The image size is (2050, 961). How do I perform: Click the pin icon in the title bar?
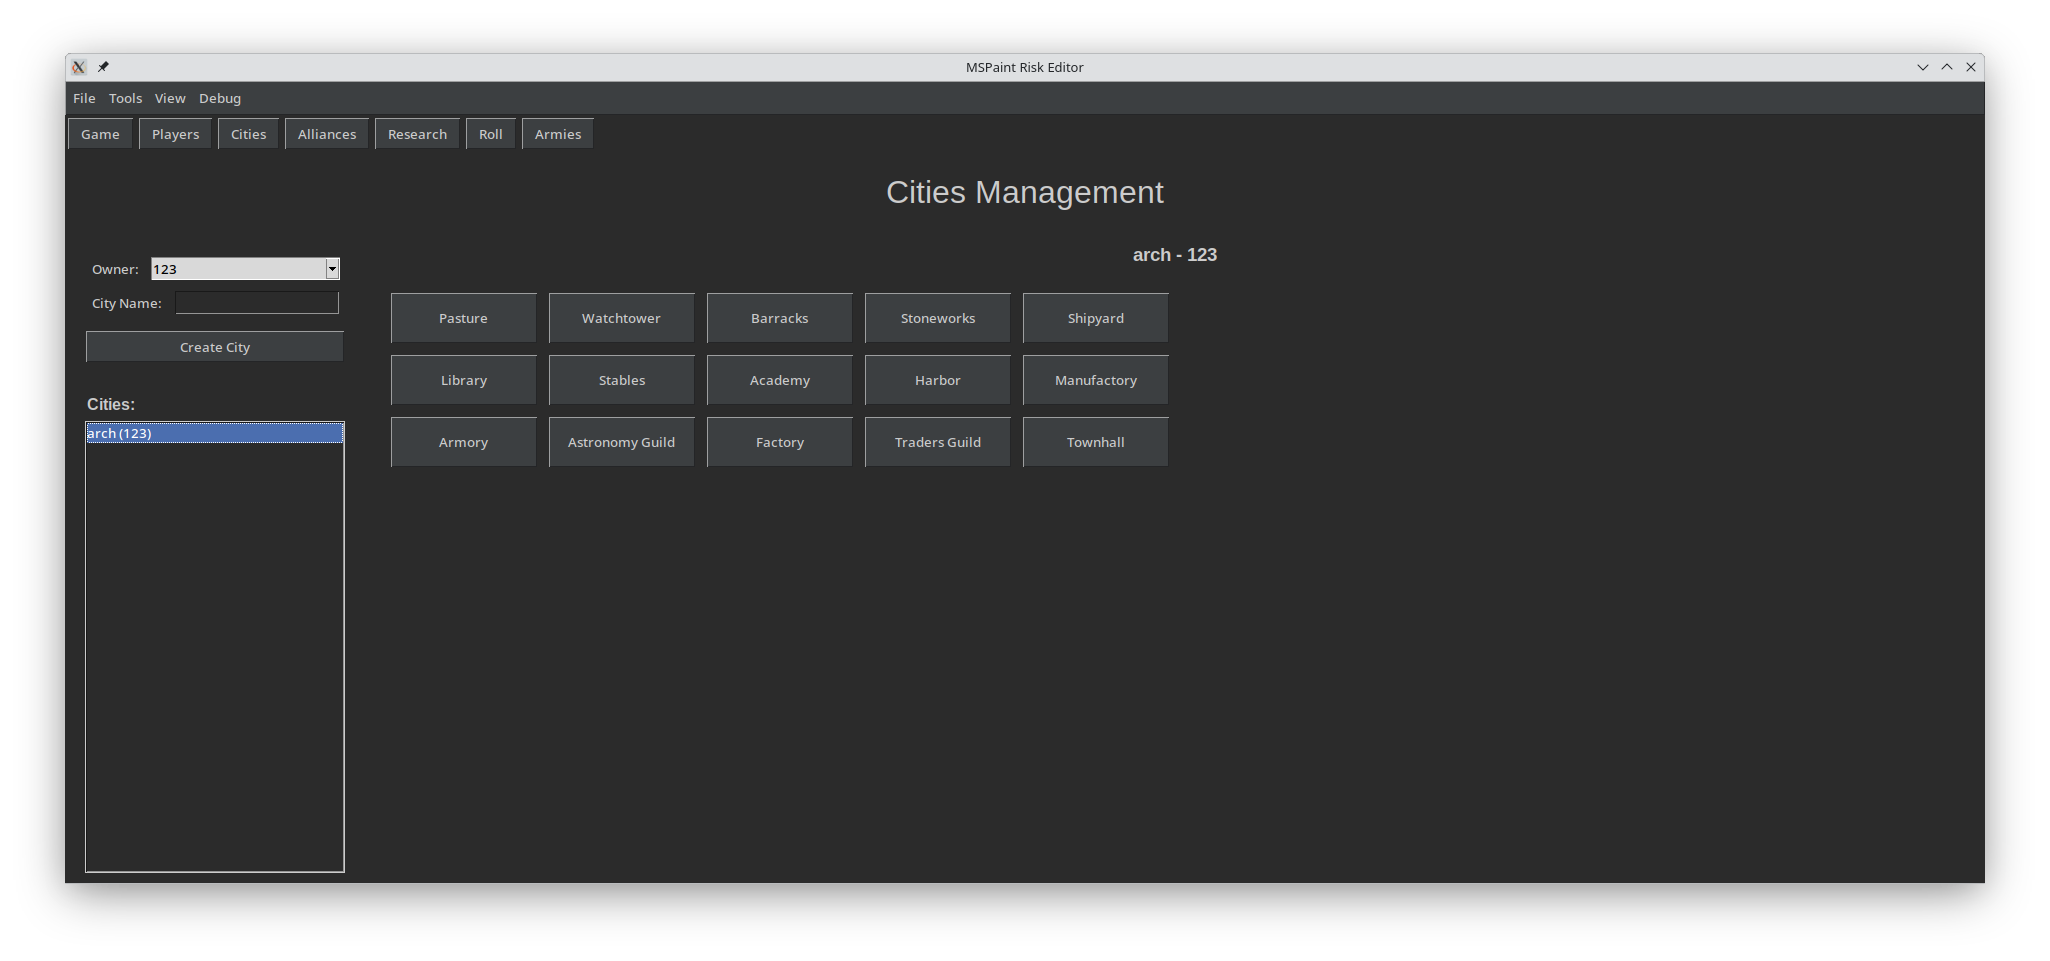coord(103,67)
